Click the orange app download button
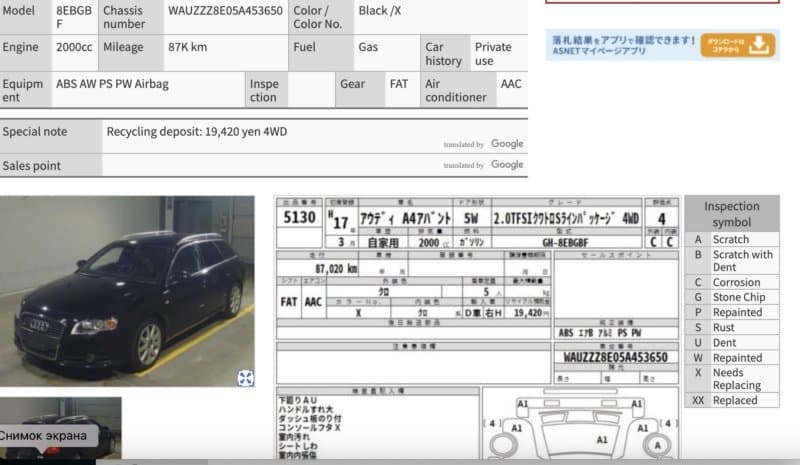The image size is (800, 465). (x=737, y=45)
